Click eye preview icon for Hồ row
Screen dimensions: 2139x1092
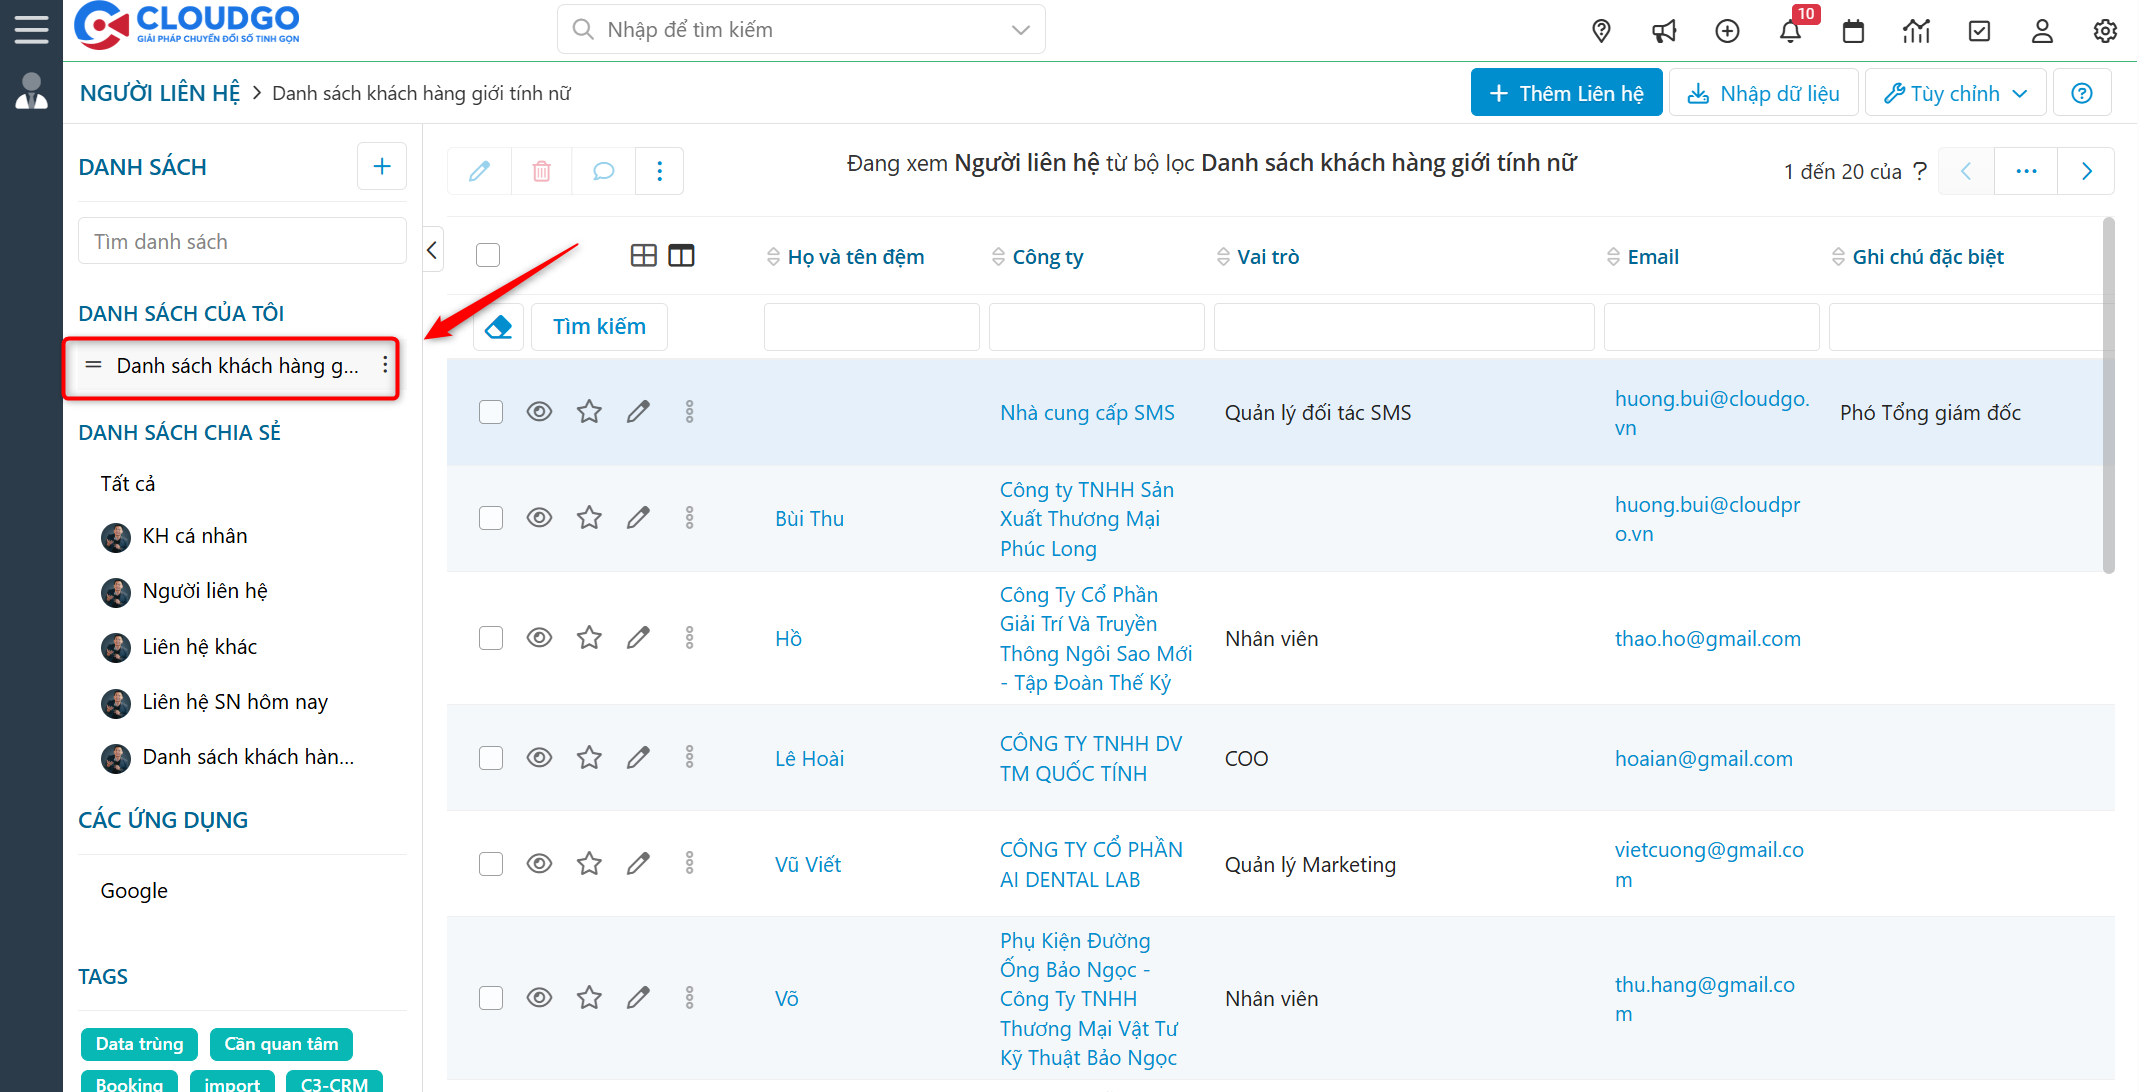coord(539,638)
